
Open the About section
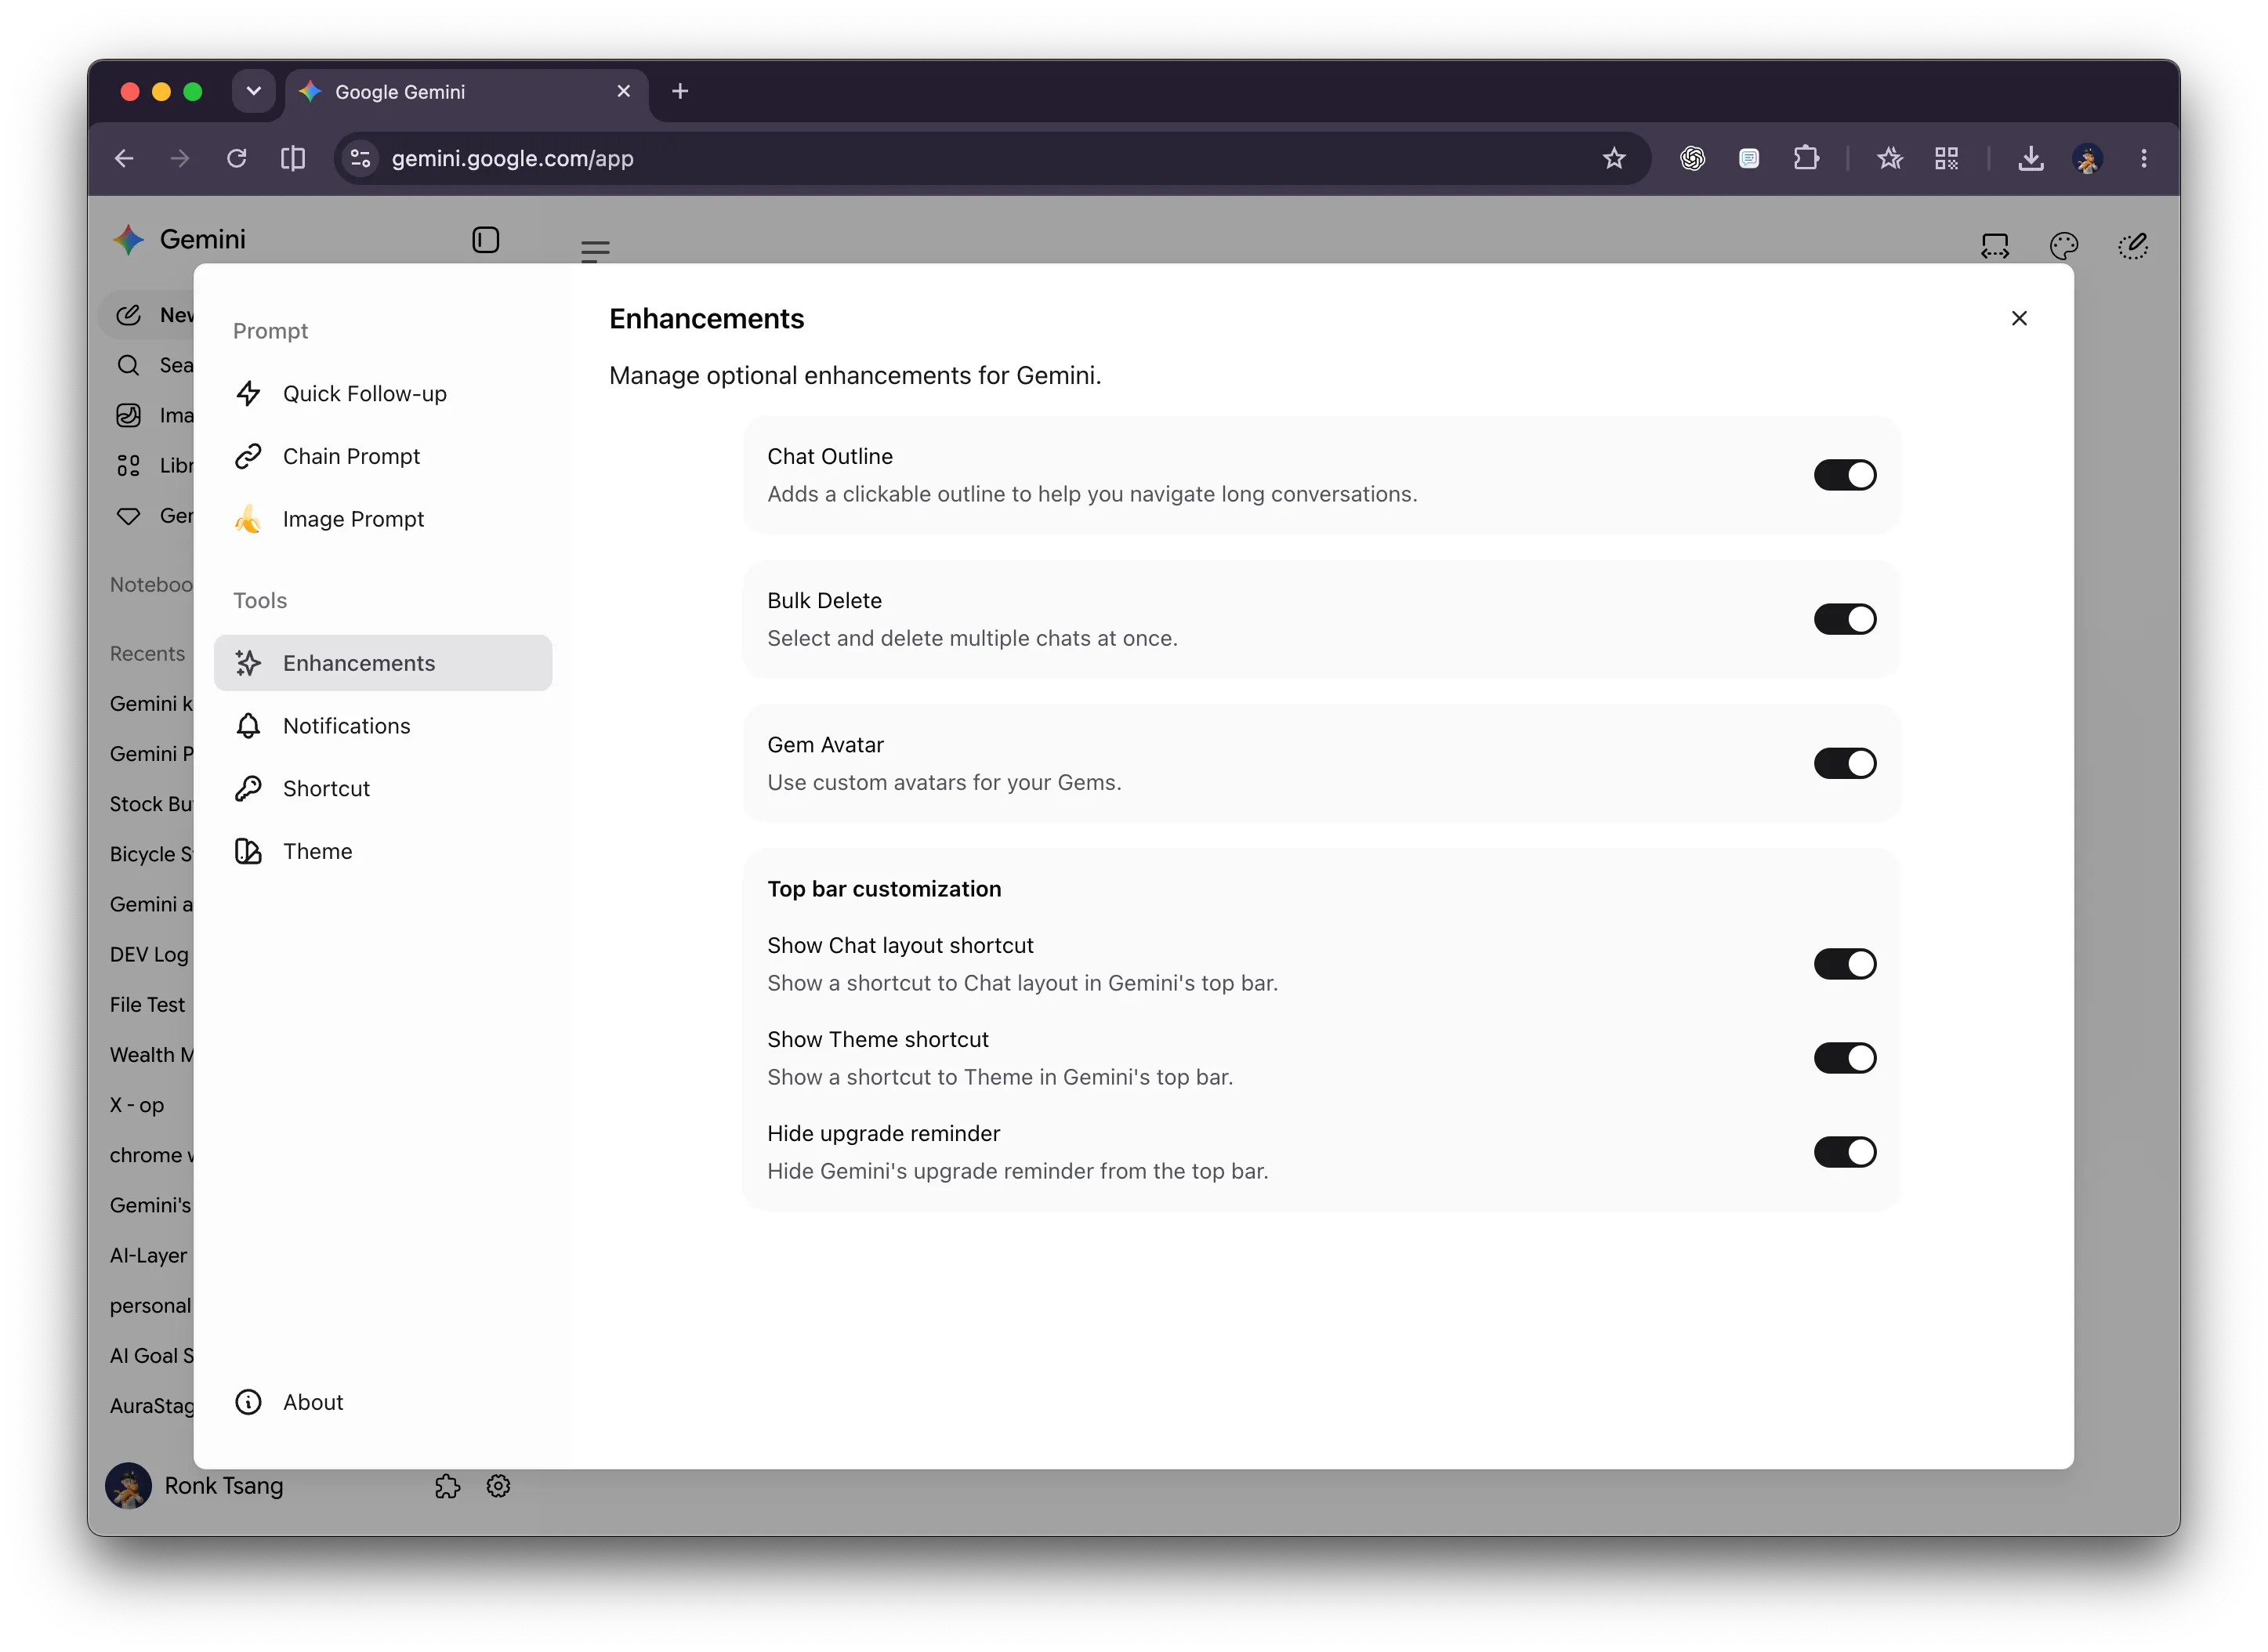[x=383, y=1402]
